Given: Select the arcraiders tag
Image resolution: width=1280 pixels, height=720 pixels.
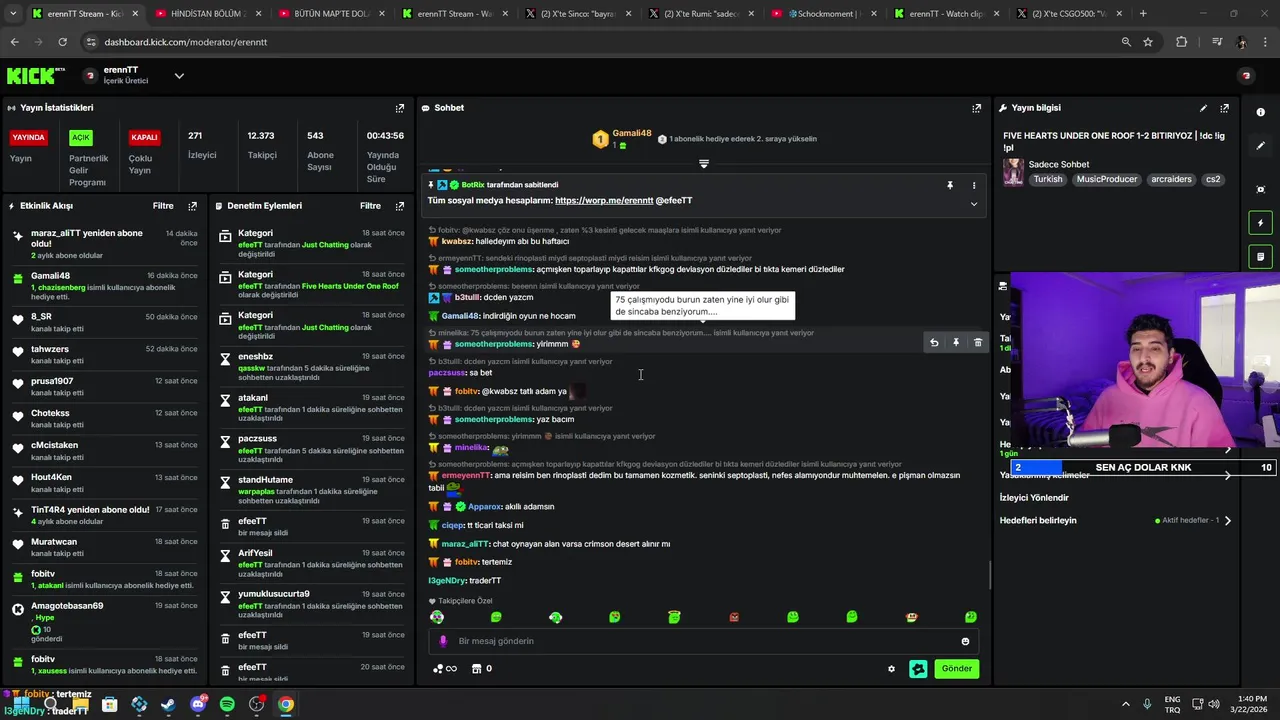Looking at the screenshot, I should pyautogui.click(x=1171, y=180).
